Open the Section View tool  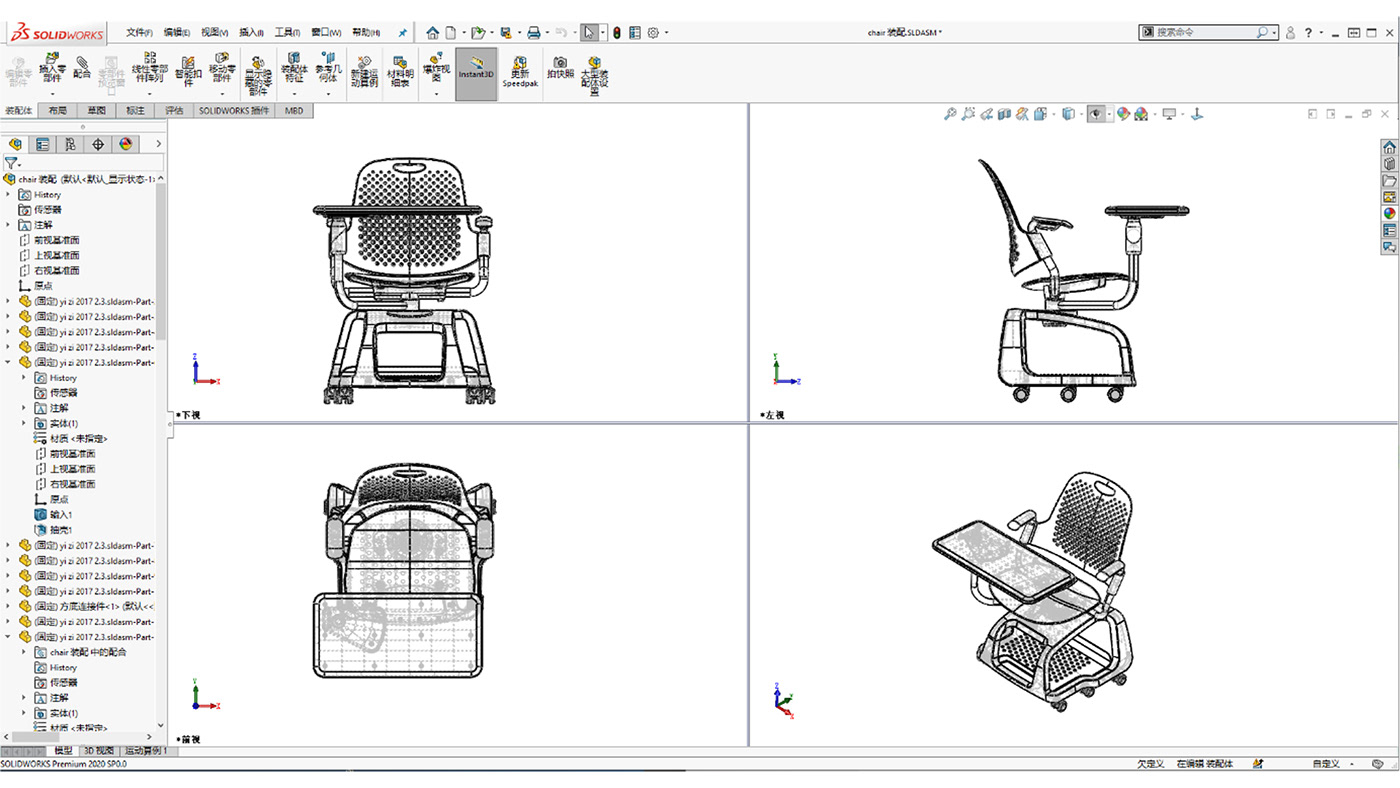(1005, 114)
